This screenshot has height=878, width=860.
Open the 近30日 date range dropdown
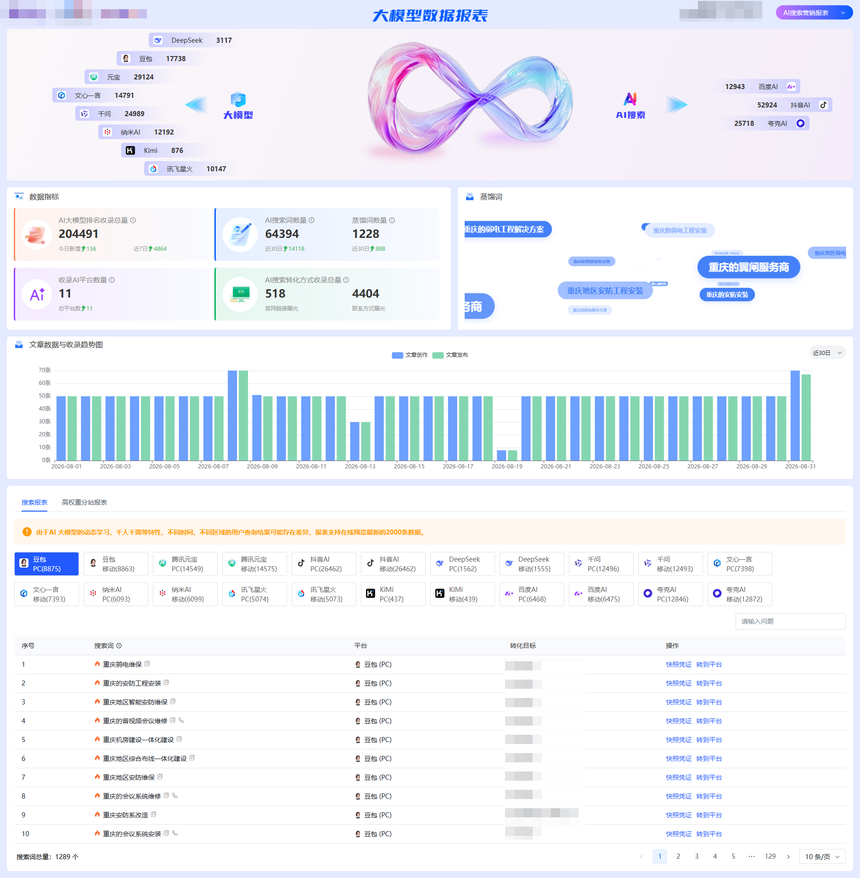click(828, 353)
